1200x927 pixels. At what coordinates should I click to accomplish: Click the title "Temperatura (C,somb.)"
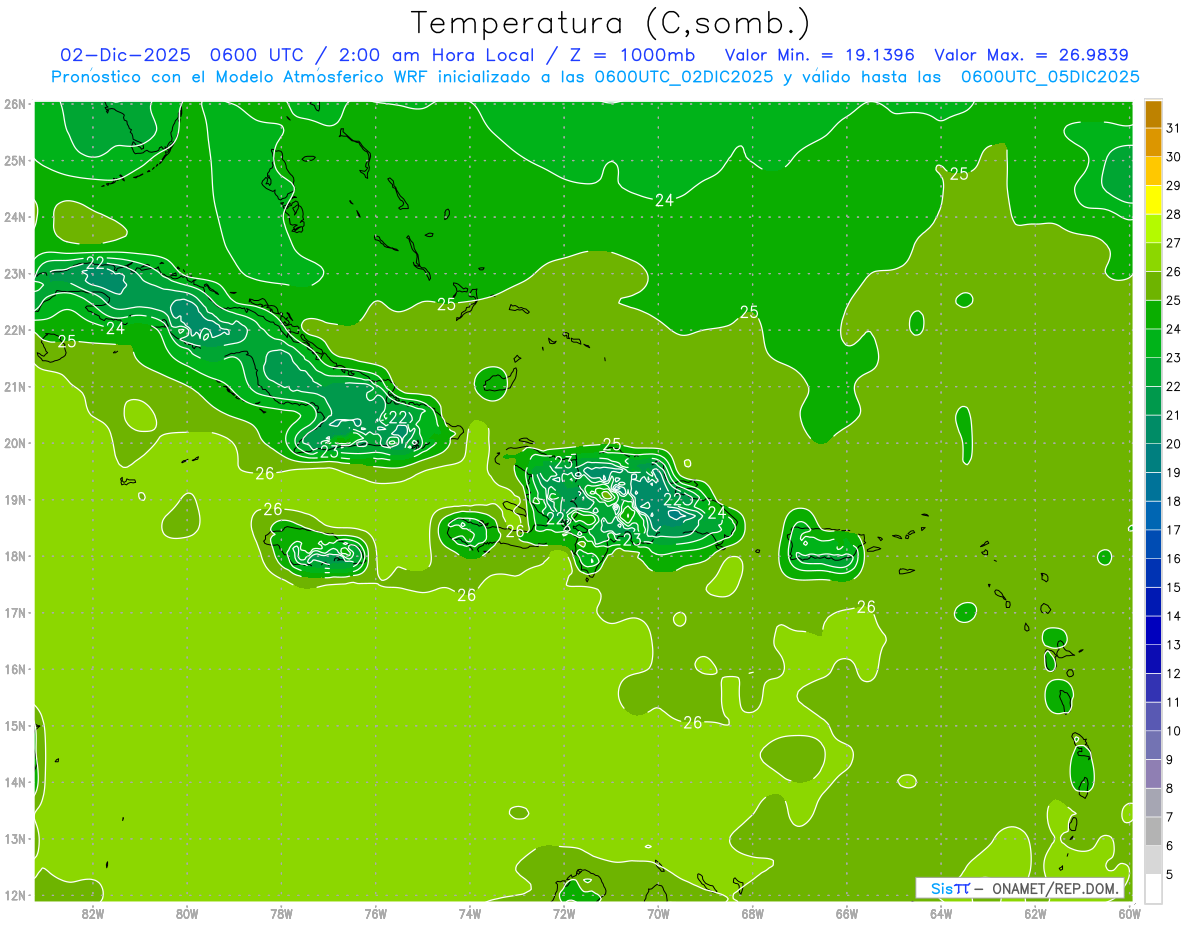tap(610, 23)
